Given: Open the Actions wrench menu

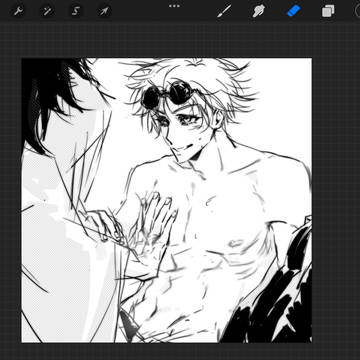Looking at the screenshot, I should 19,11.
